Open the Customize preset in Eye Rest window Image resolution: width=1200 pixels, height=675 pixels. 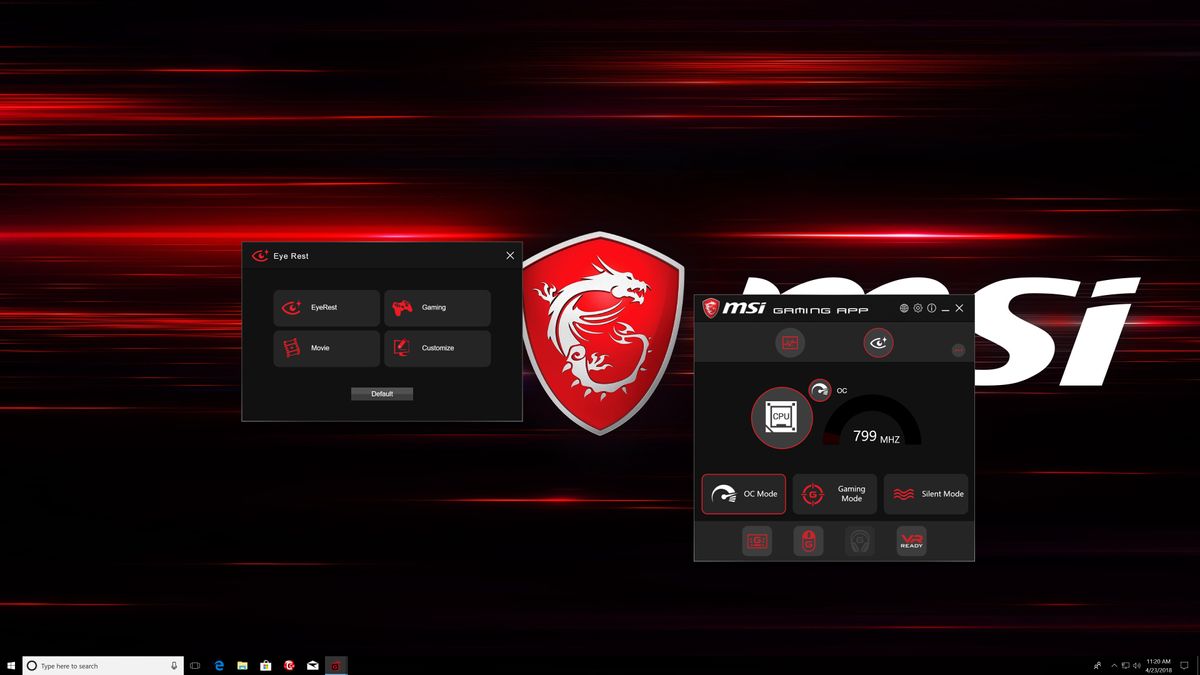tap(437, 348)
